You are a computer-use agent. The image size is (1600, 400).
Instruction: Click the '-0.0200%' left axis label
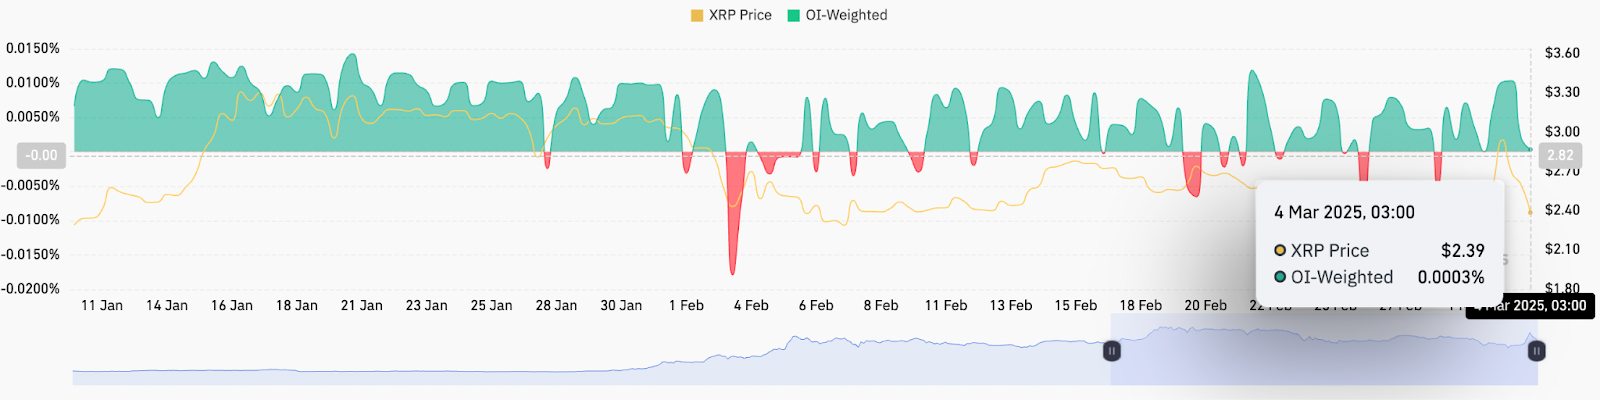(33, 288)
